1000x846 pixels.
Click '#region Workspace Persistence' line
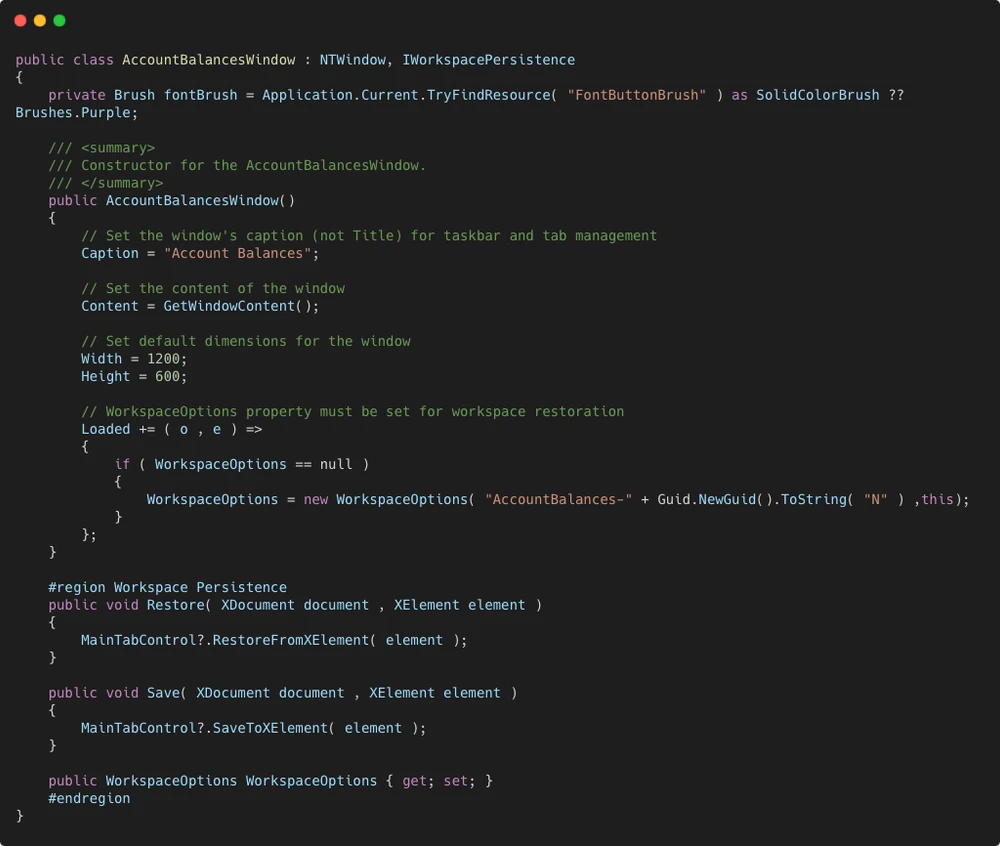(168, 587)
